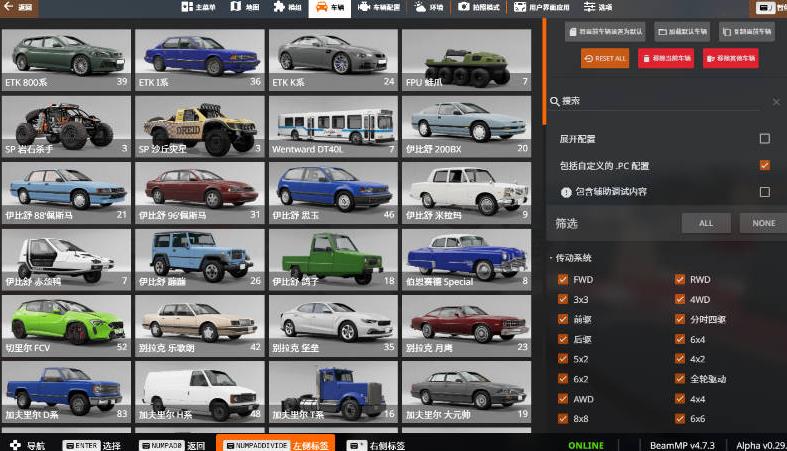
Task: Uncheck the 后驱 drivetrain filter
Action: click(x=563, y=339)
